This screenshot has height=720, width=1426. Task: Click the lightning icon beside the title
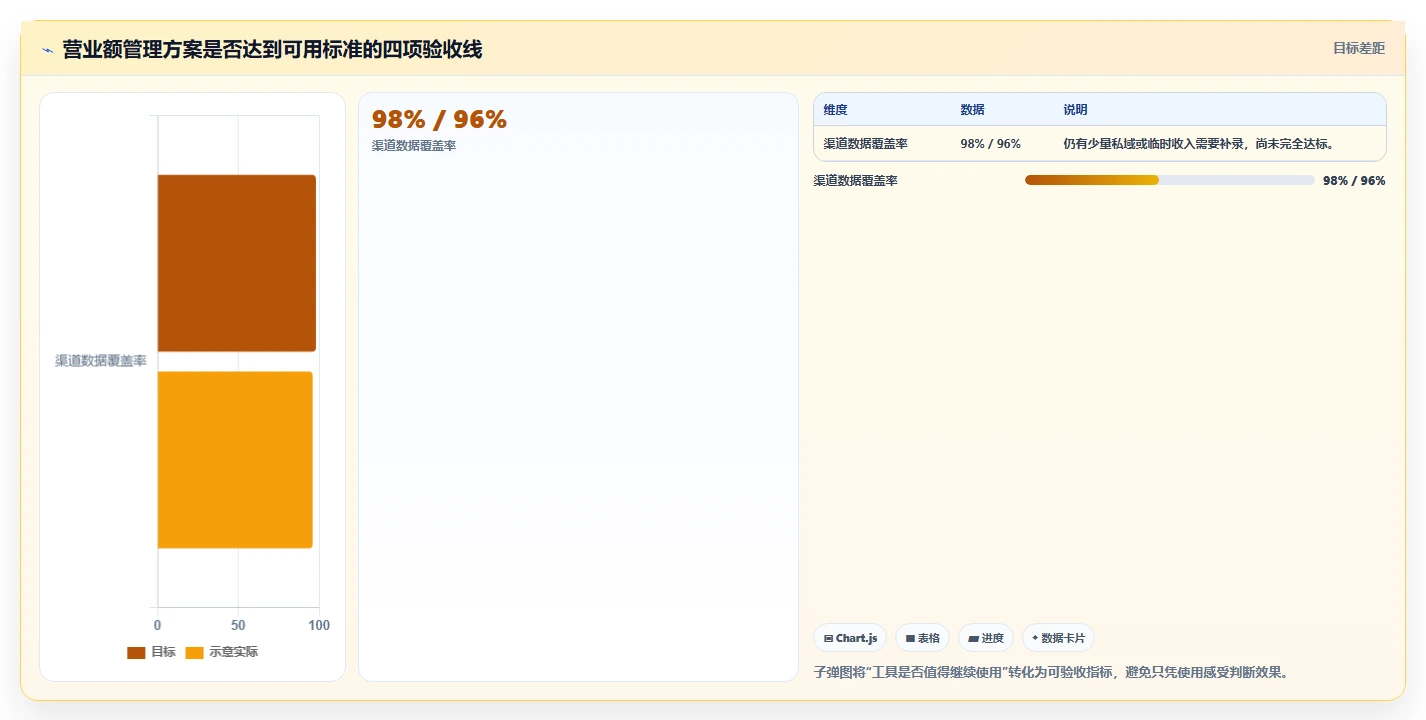pyautogui.click(x=47, y=50)
